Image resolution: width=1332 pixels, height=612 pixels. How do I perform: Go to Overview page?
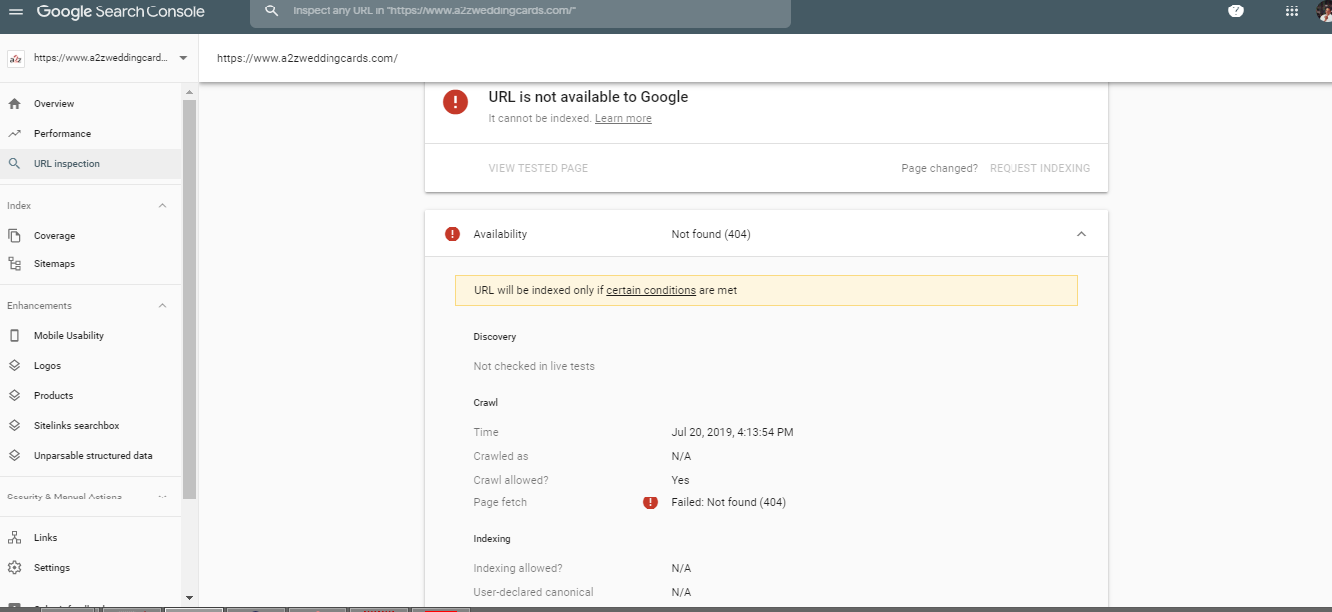click(54, 104)
